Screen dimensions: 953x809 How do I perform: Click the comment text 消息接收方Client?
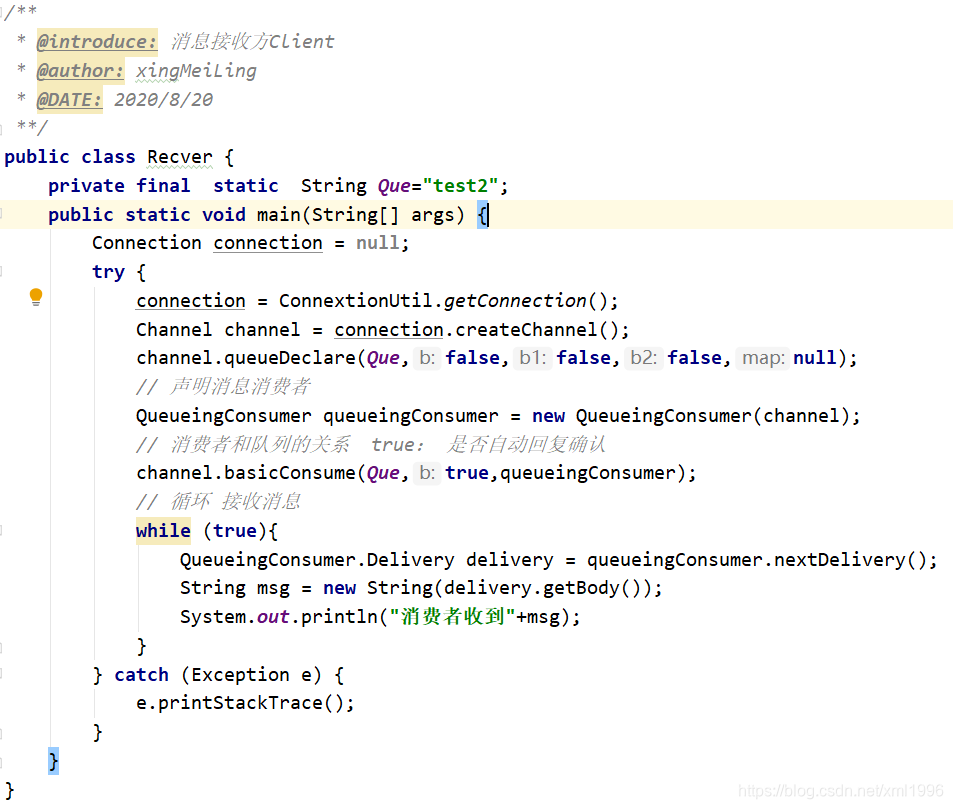[x=252, y=41]
